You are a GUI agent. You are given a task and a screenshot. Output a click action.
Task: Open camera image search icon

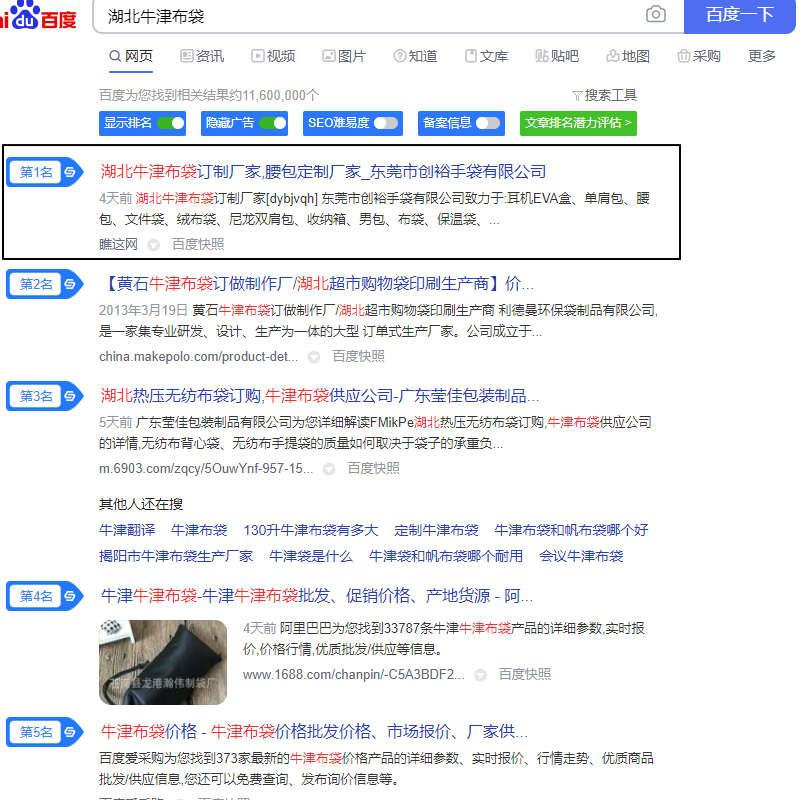point(656,14)
